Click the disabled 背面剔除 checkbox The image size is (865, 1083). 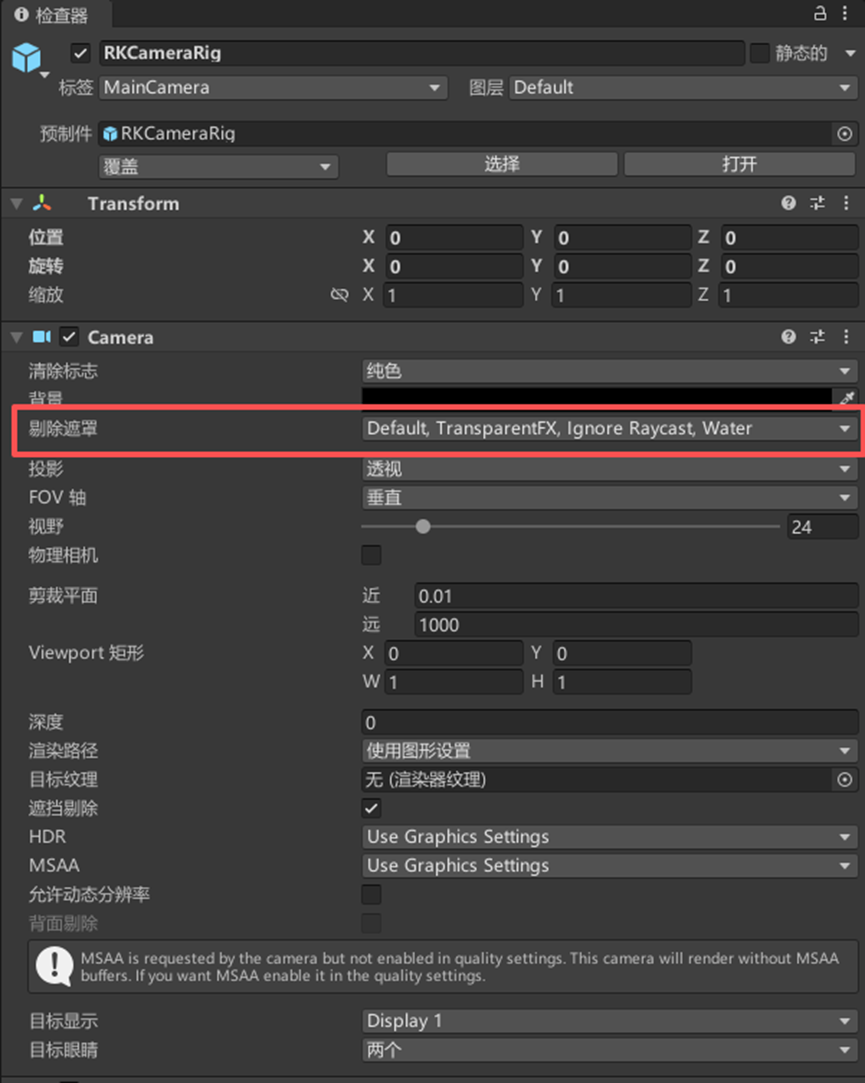371,923
